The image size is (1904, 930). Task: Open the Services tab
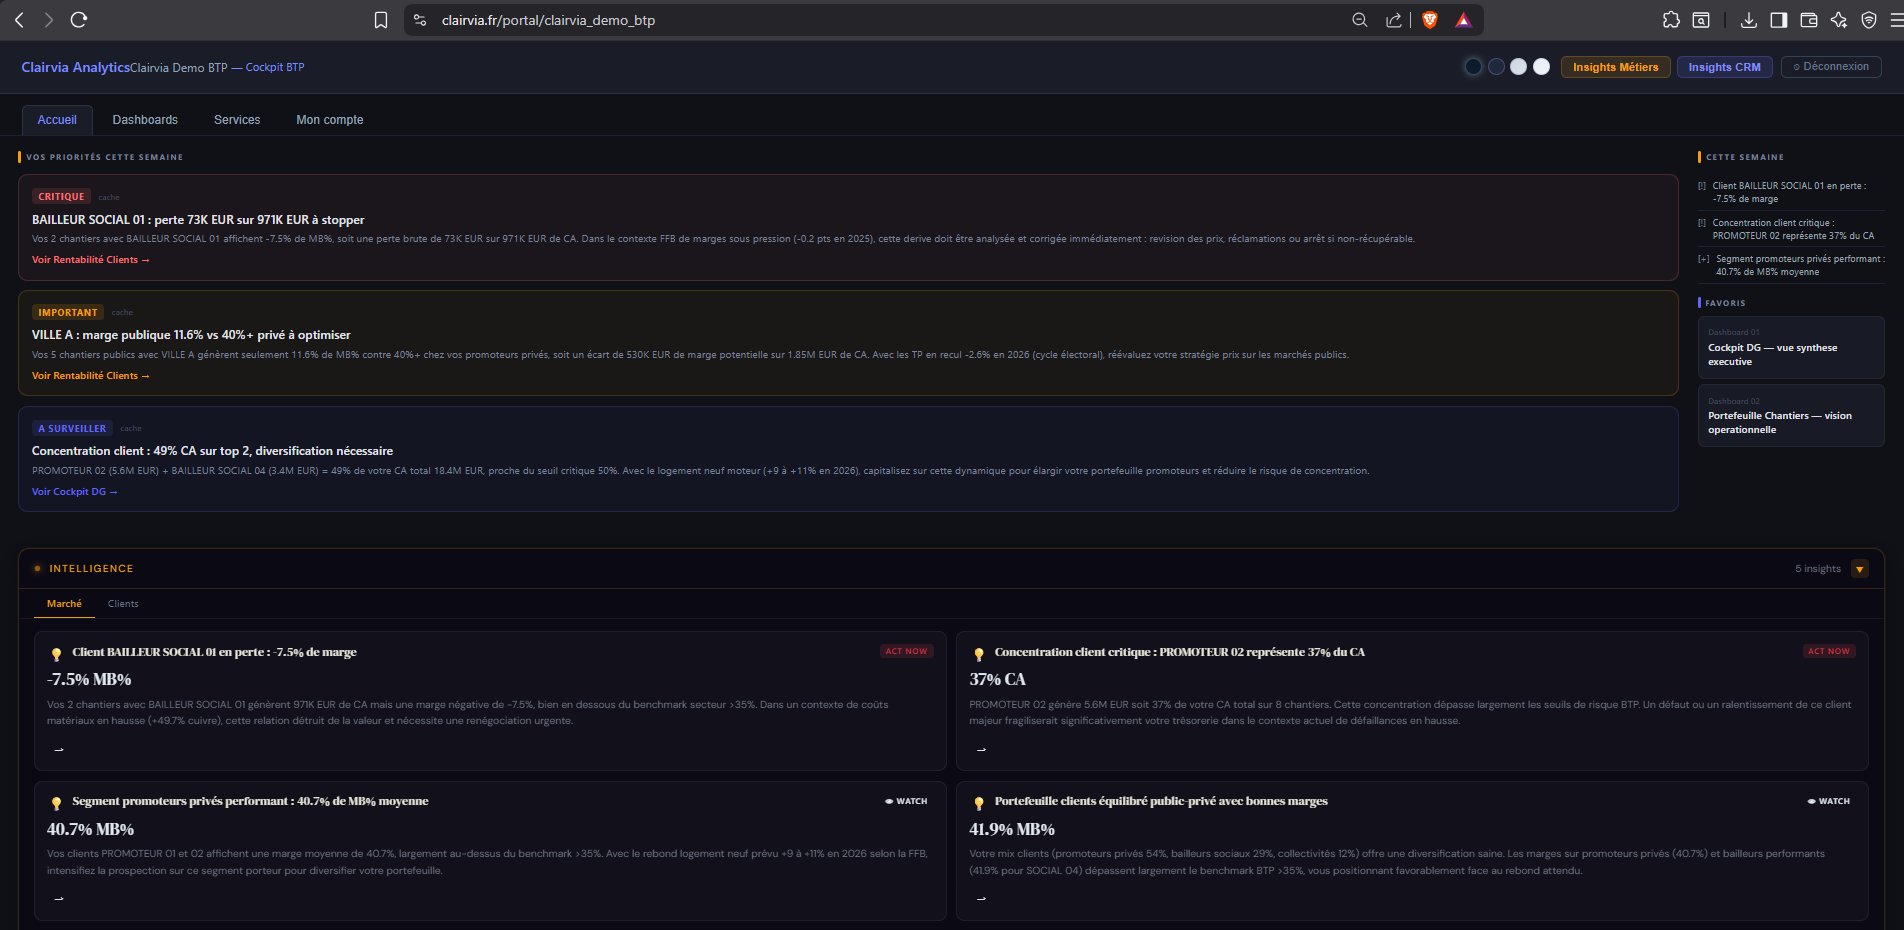(237, 120)
